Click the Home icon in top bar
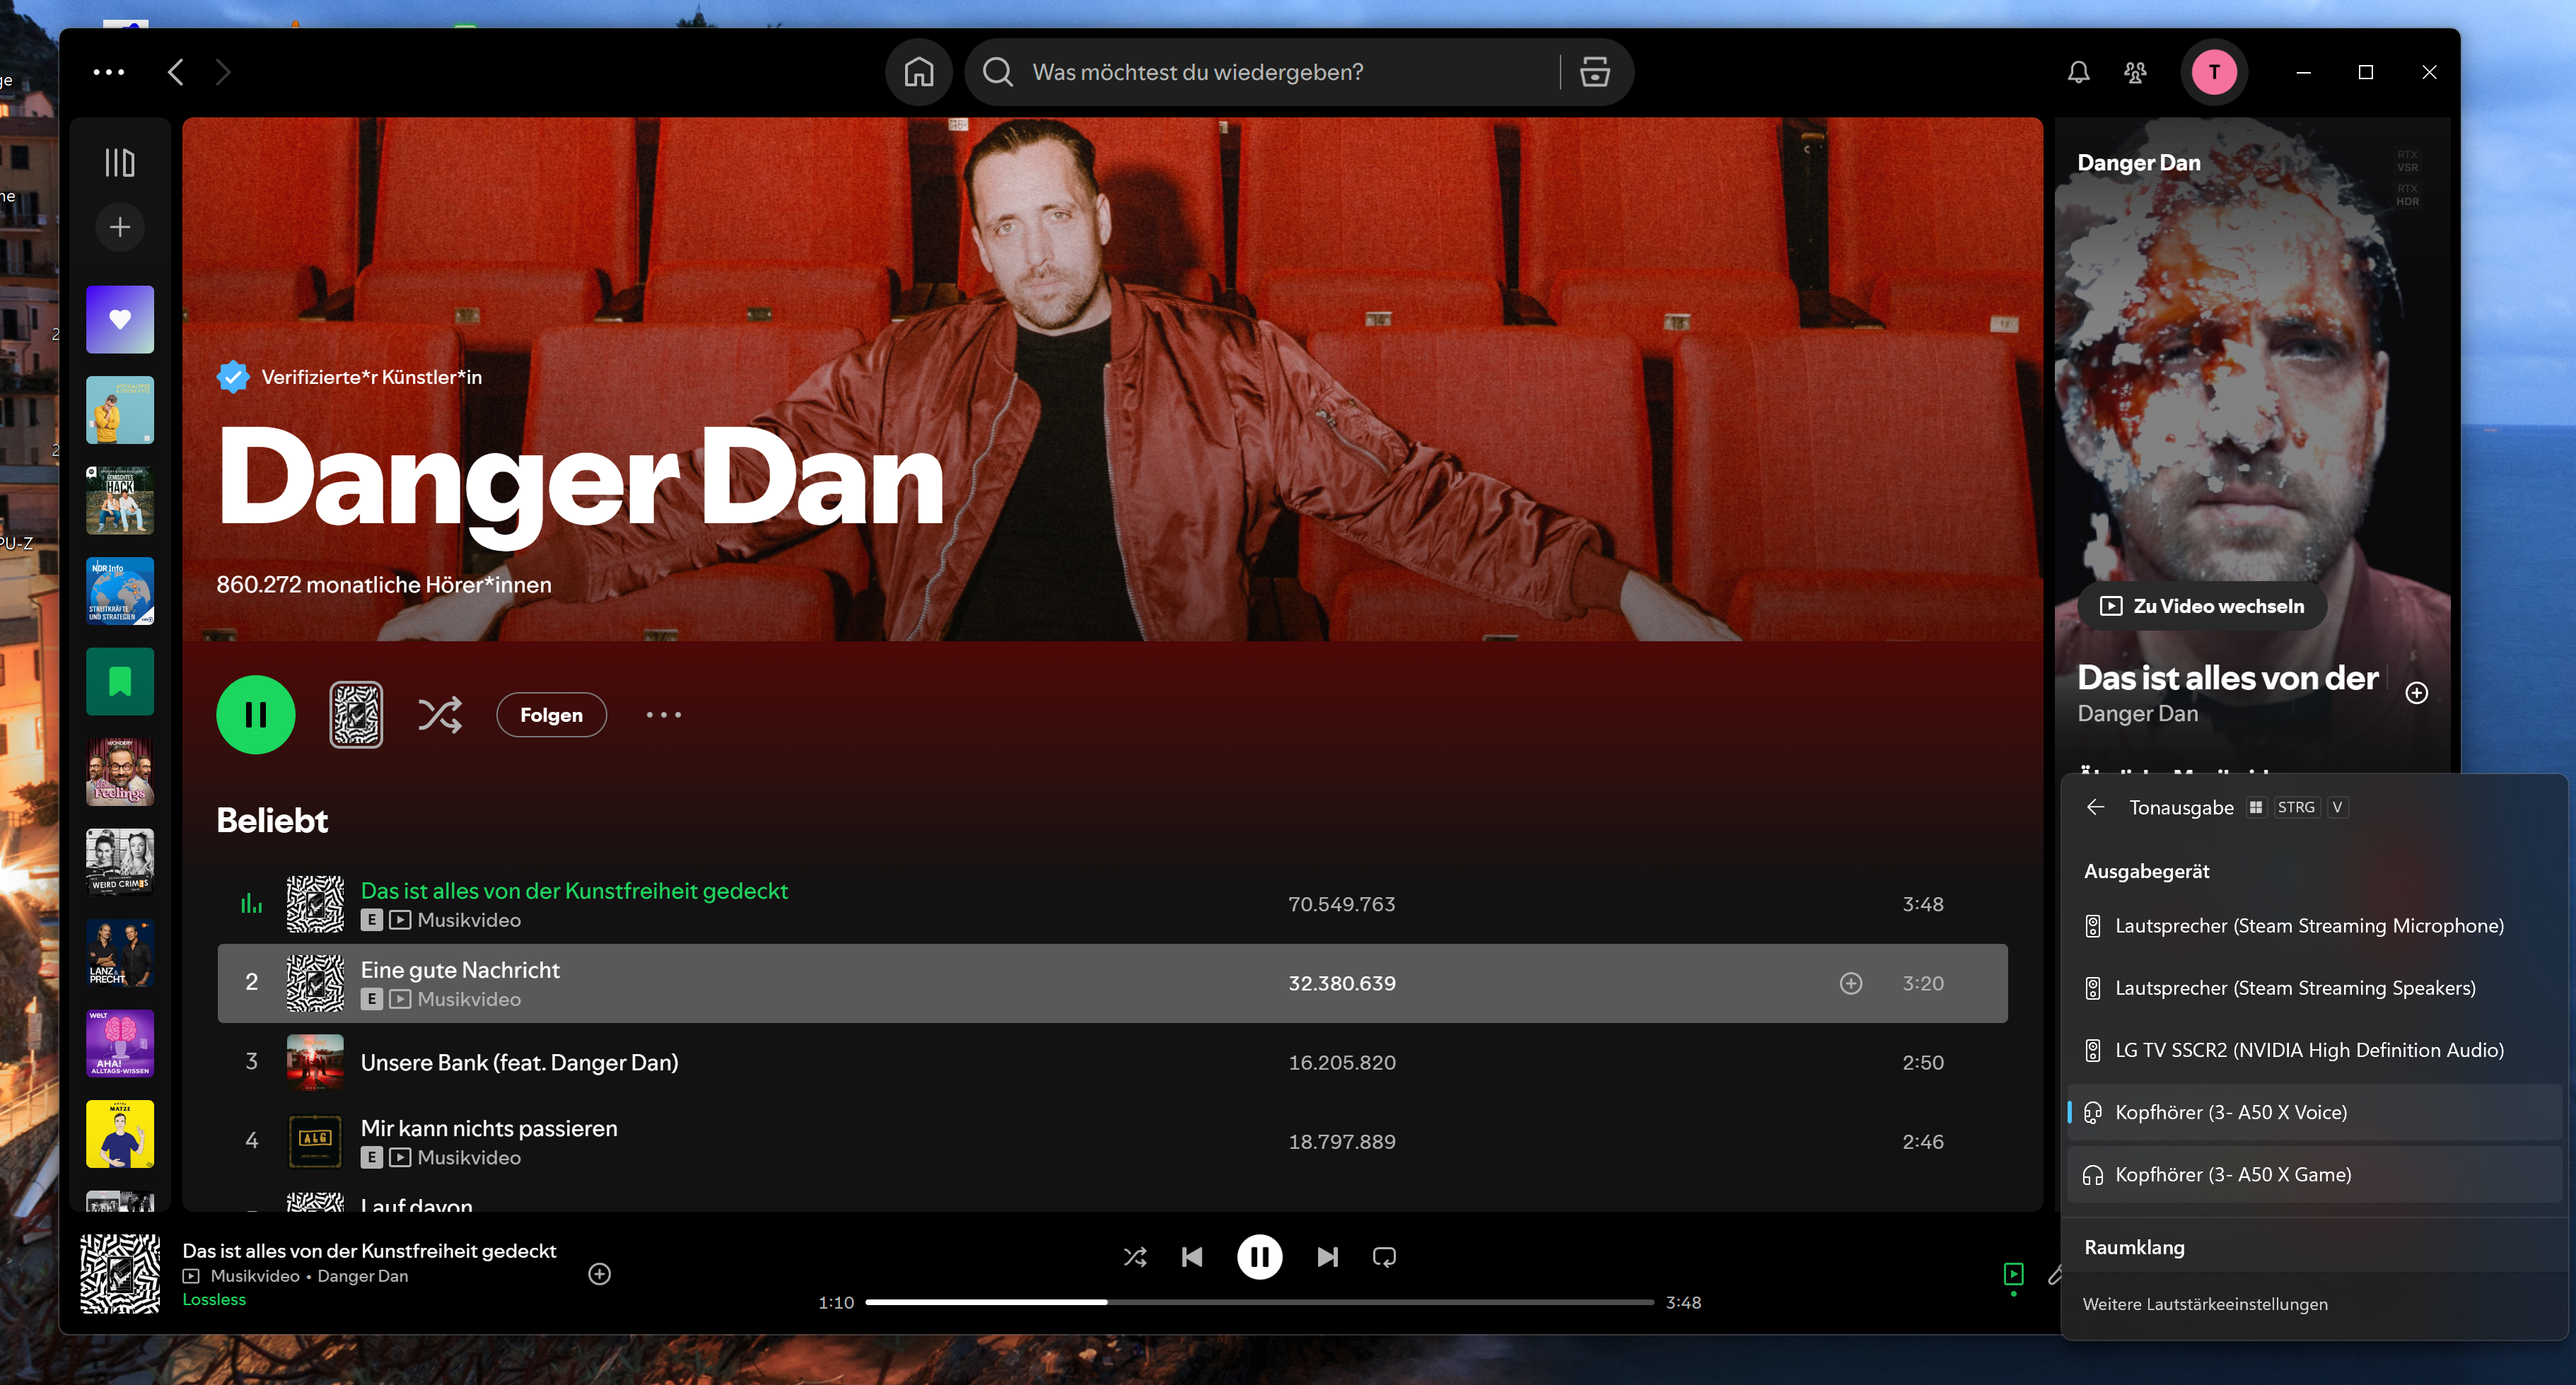Screen dimensions: 2576x1385 [x=918, y=72]
